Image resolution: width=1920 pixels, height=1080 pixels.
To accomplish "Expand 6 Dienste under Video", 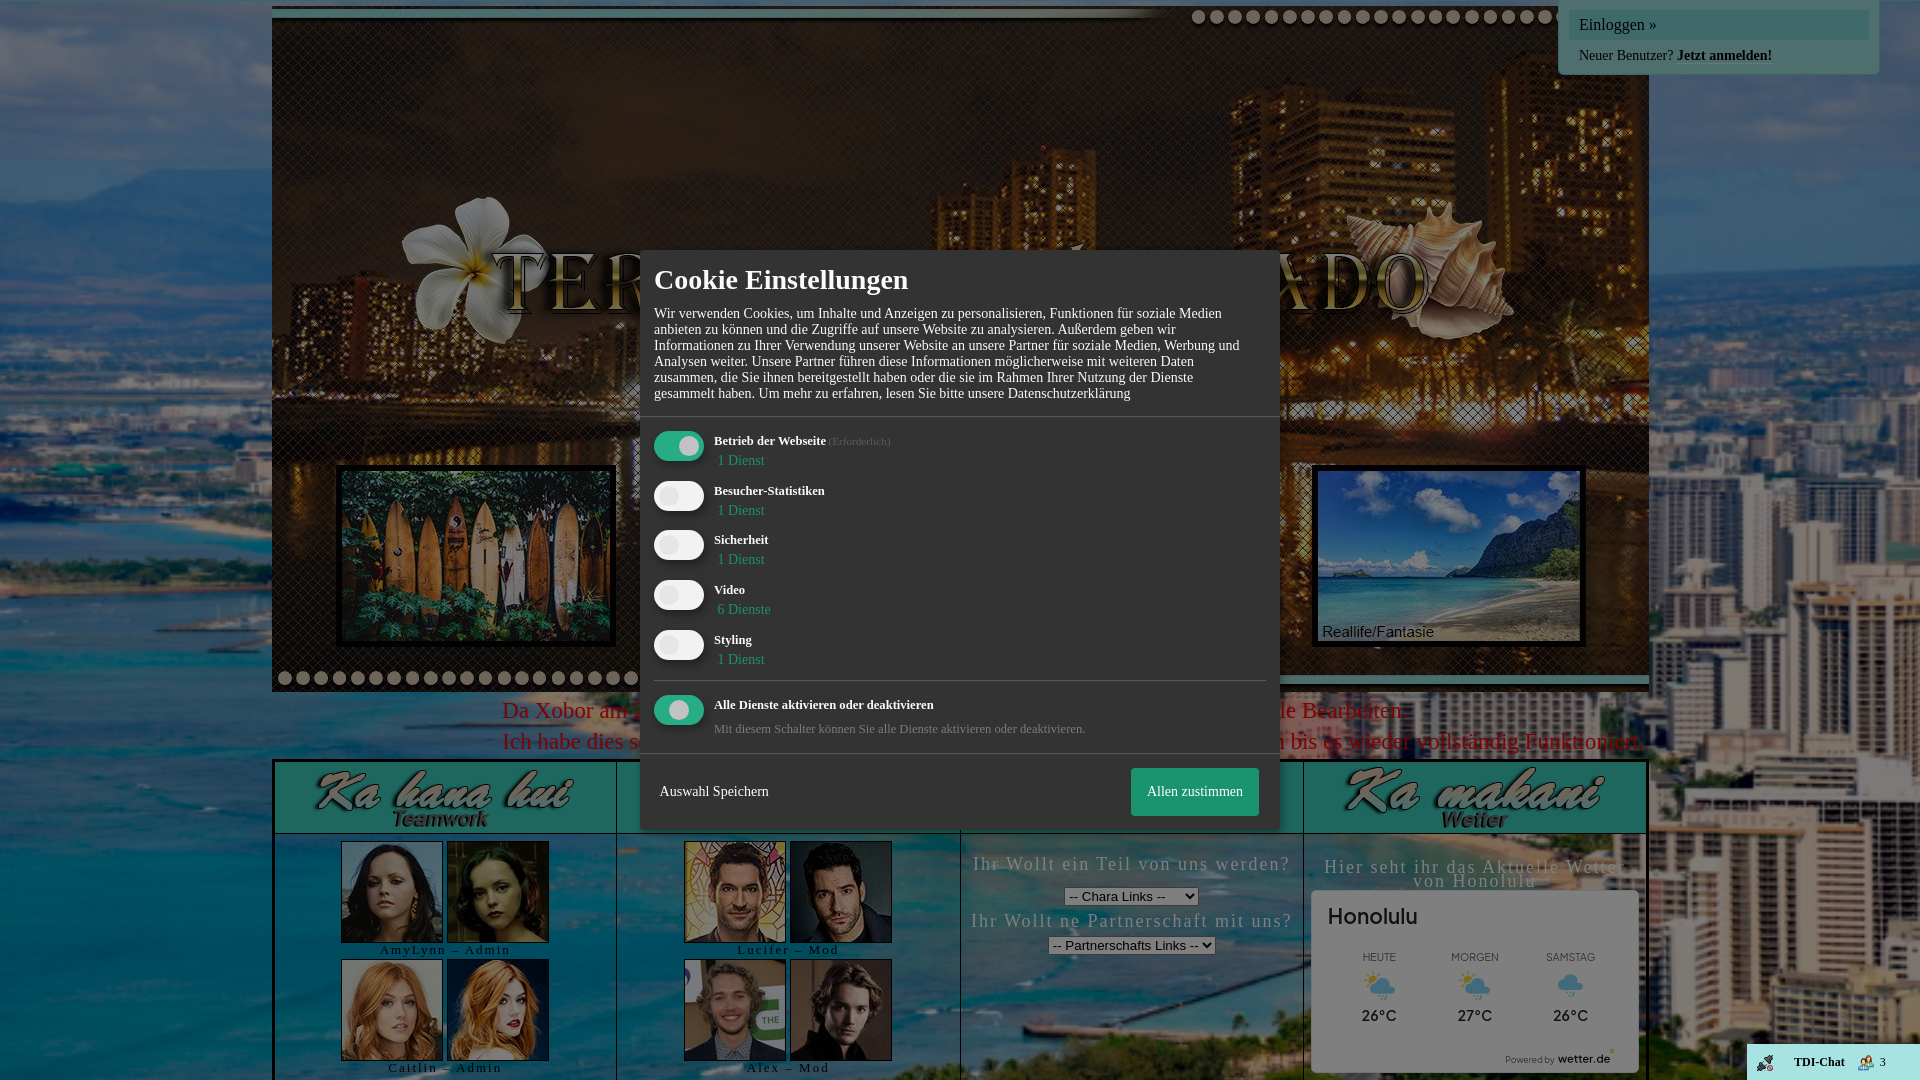I will point(743,610).
